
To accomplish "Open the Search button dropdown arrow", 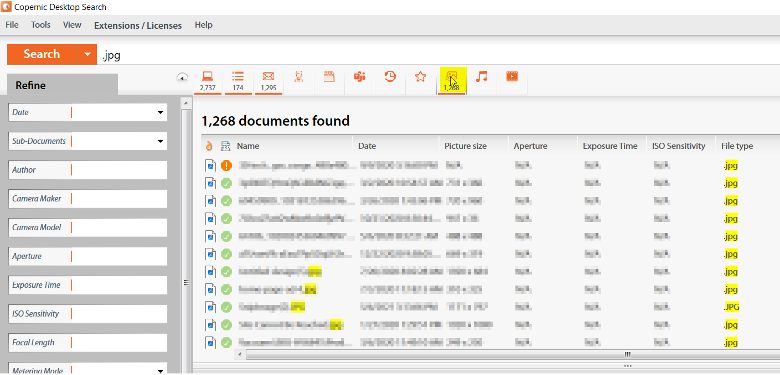I will (88, 54).
